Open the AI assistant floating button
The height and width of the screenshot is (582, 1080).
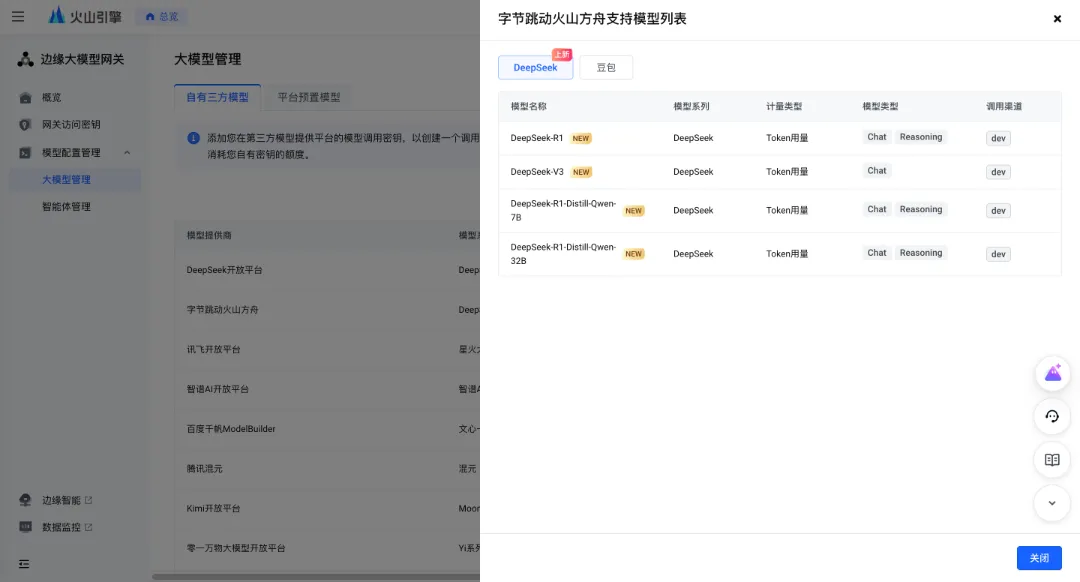click(1052, 373)
